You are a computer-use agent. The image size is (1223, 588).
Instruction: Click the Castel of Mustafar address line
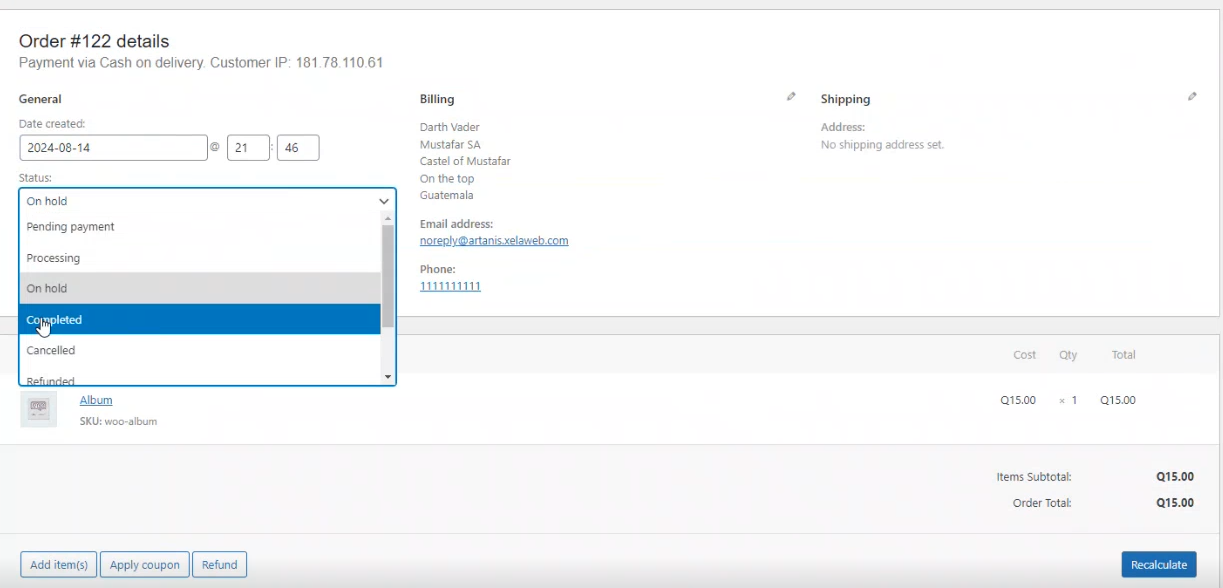point(465,161)
